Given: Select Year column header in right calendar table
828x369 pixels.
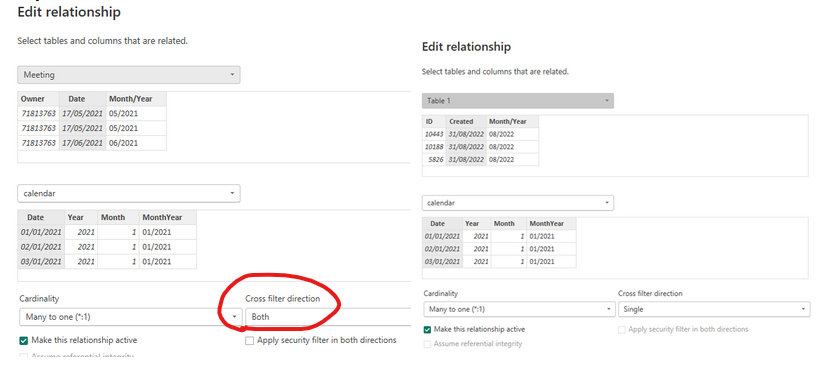Looking at the screenshot, I should 477,223.
